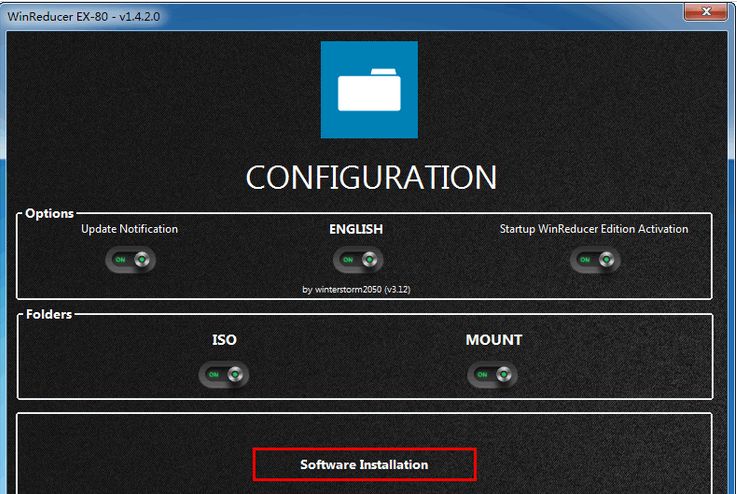Click the 'ENGLISH' language label
The width and height of the screenshot is (737, 494).
click(x=356, y=229)
